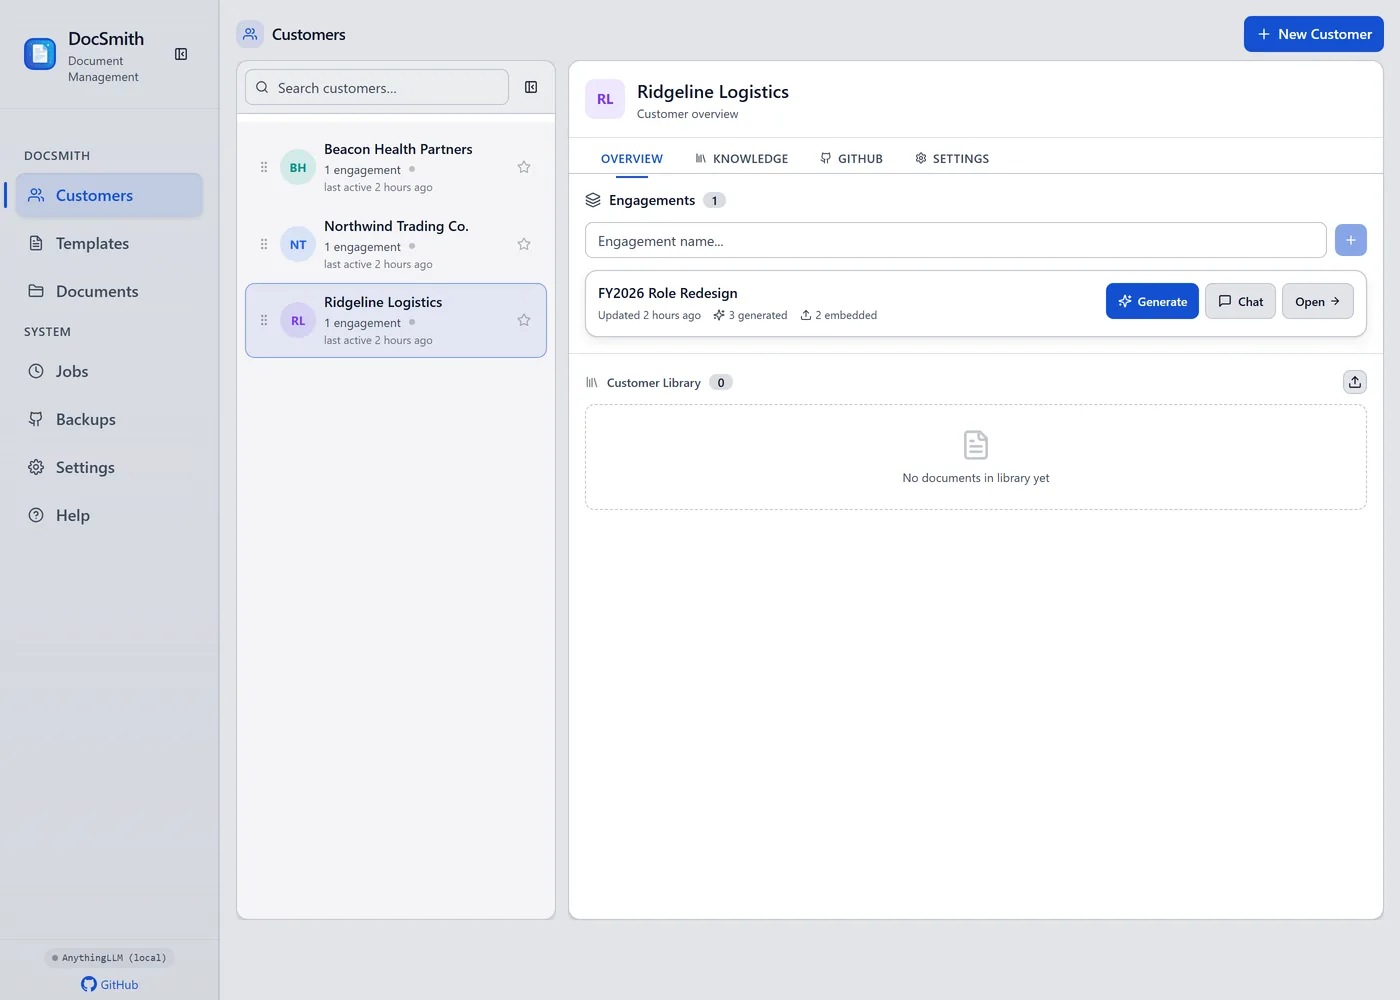Click the AnythingLLM (local) status badge
Image resolution: width=1400 pixels, height=1000 pixels.
point(110,958)
